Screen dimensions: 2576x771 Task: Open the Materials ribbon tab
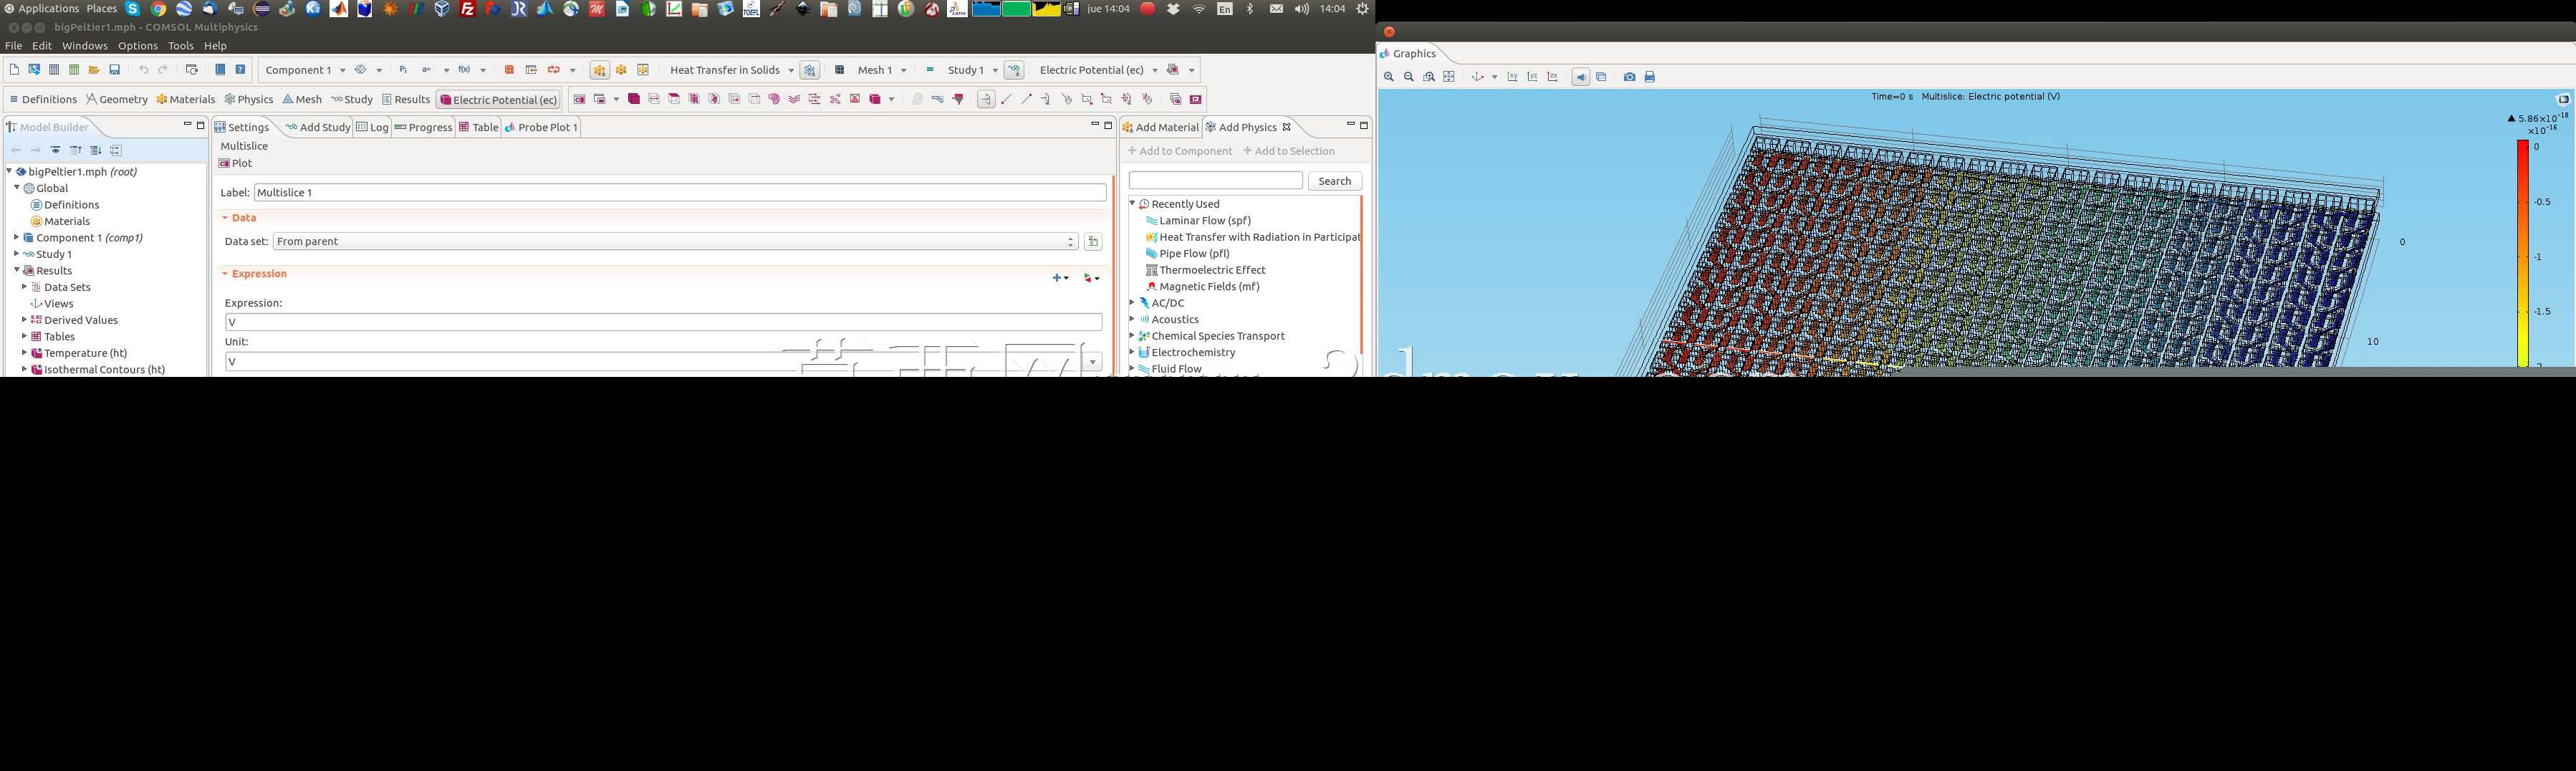coord(186,99)
